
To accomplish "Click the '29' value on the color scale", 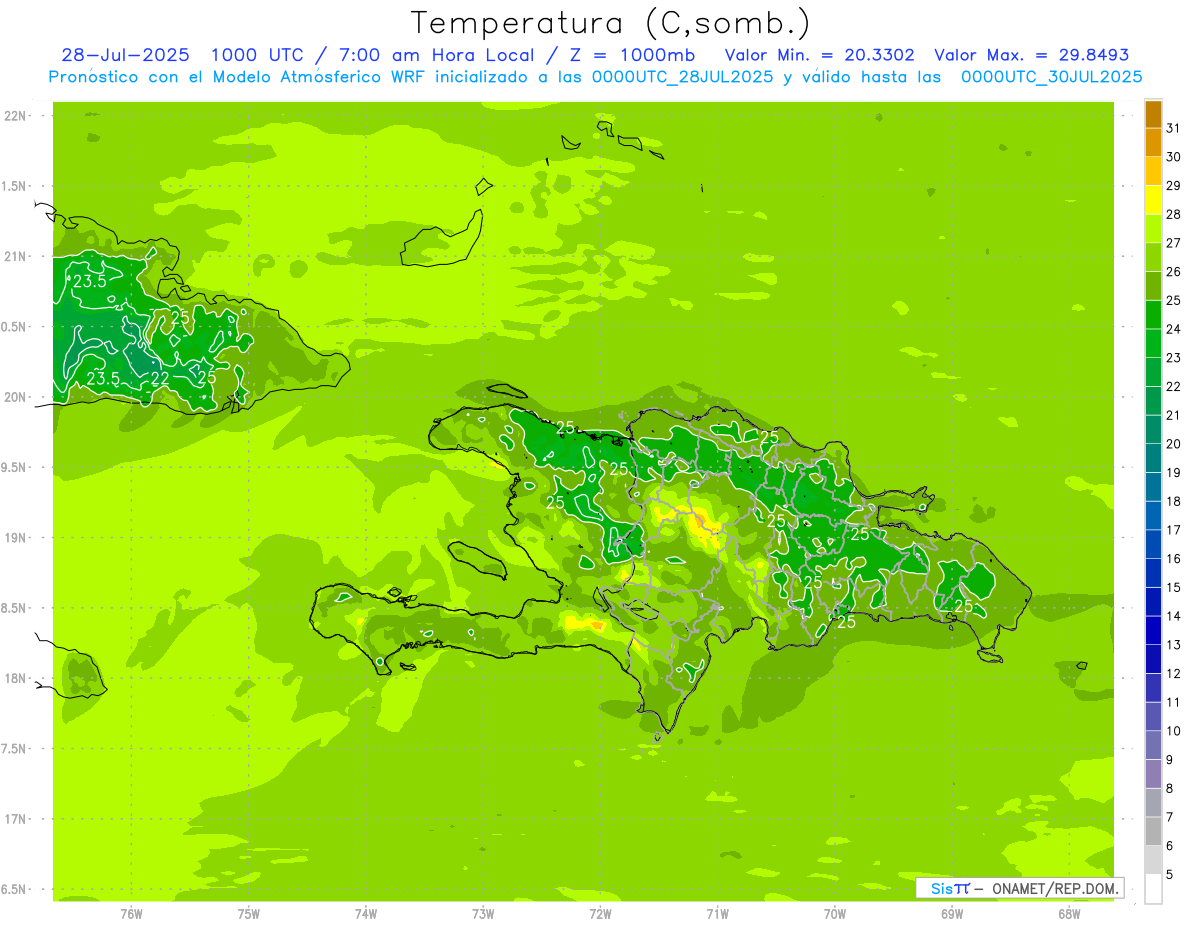I will coord(1173,185).
